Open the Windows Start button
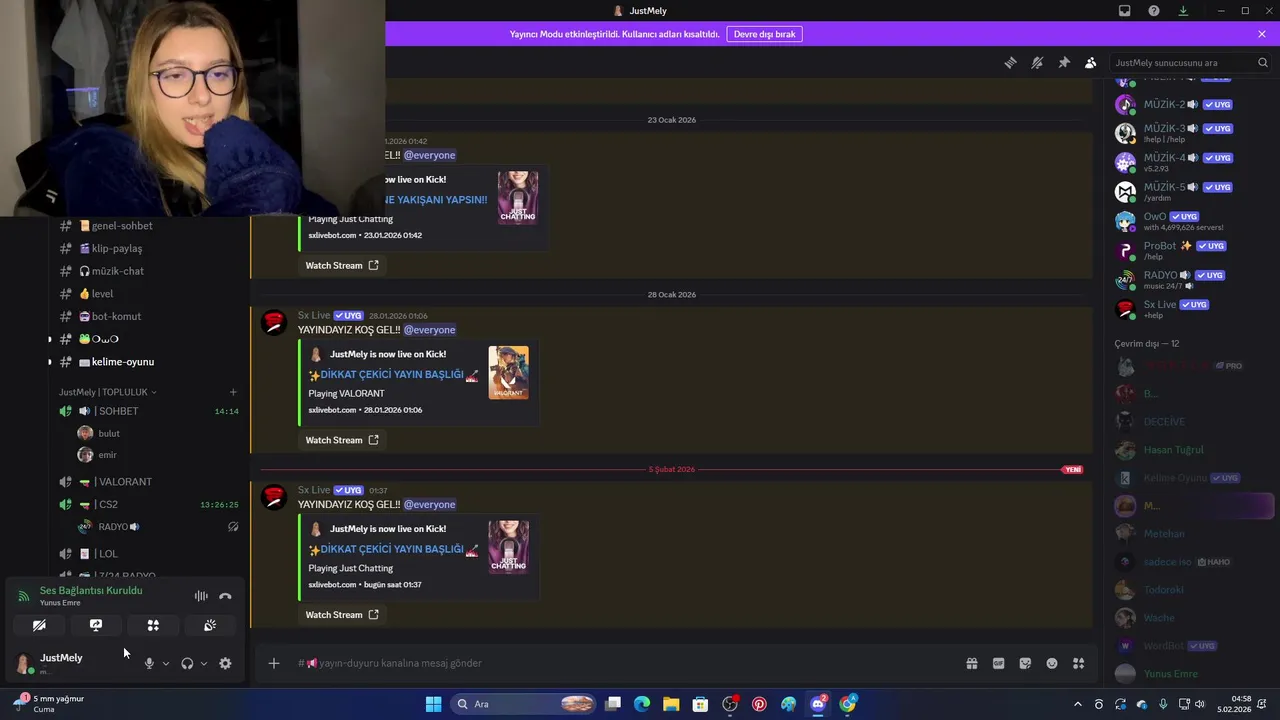Screen dimensions: 1280x720 pyautogui.click(x=433, y=704)
